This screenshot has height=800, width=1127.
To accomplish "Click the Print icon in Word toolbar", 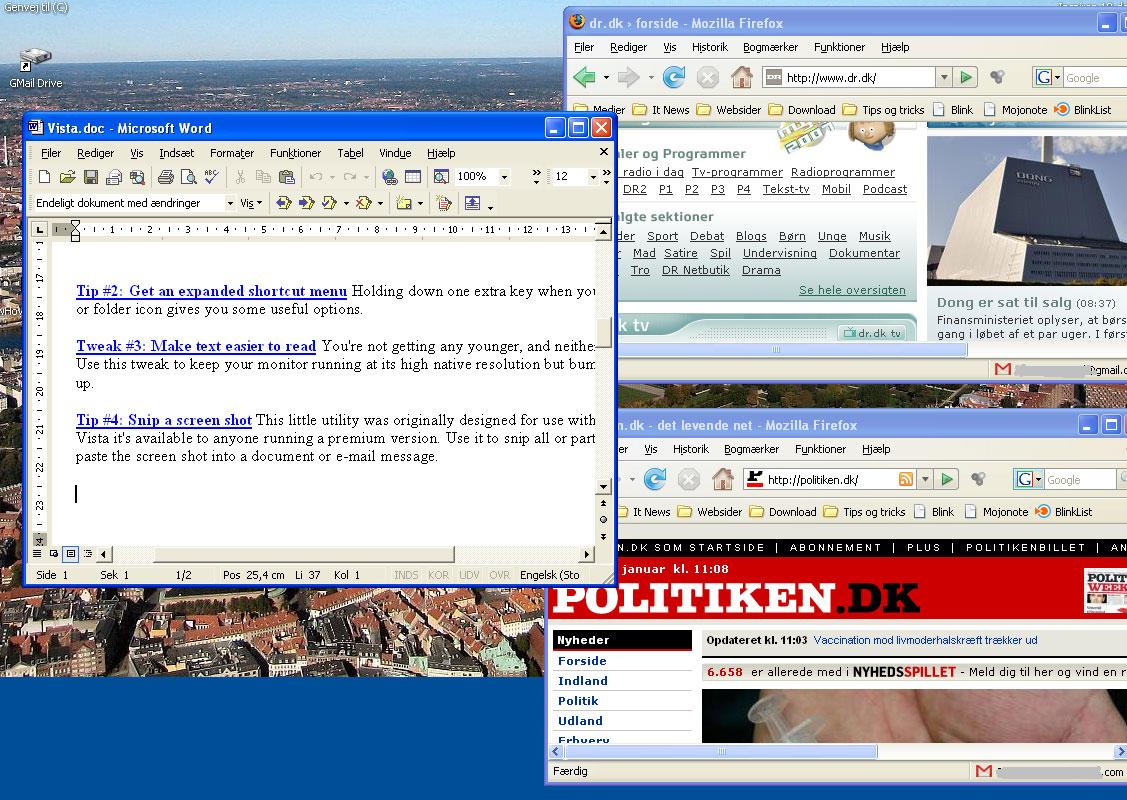I will click(x=166, y=177).
